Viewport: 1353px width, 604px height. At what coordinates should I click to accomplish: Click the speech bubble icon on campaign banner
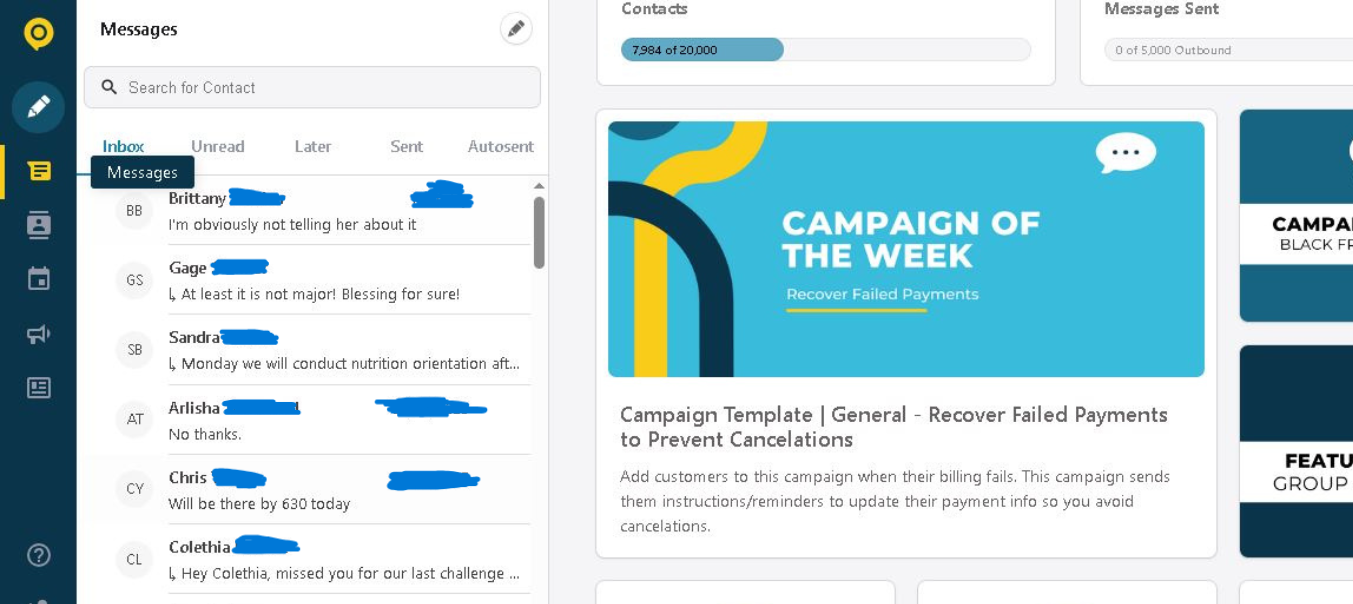click(1125, 153)
